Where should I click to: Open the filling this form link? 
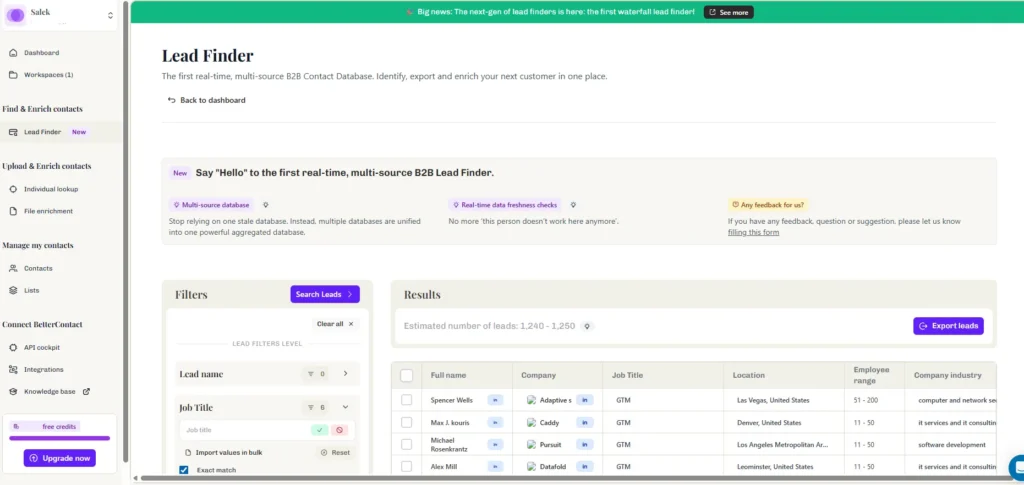click(753, 232)
